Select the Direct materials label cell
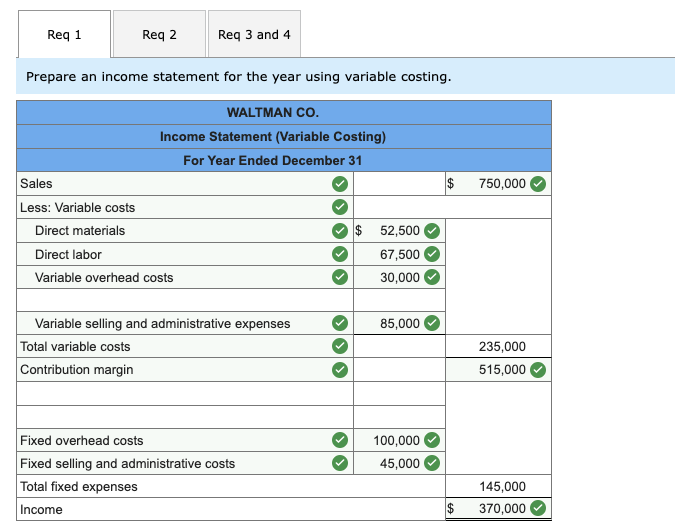 point(185,231)
